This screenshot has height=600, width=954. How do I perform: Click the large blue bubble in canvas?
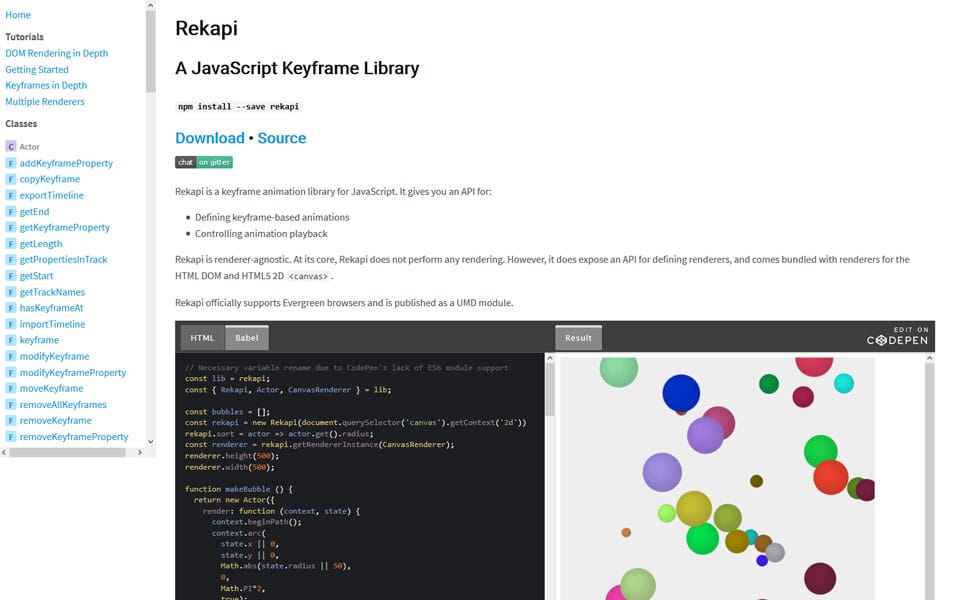coord(681,393)
